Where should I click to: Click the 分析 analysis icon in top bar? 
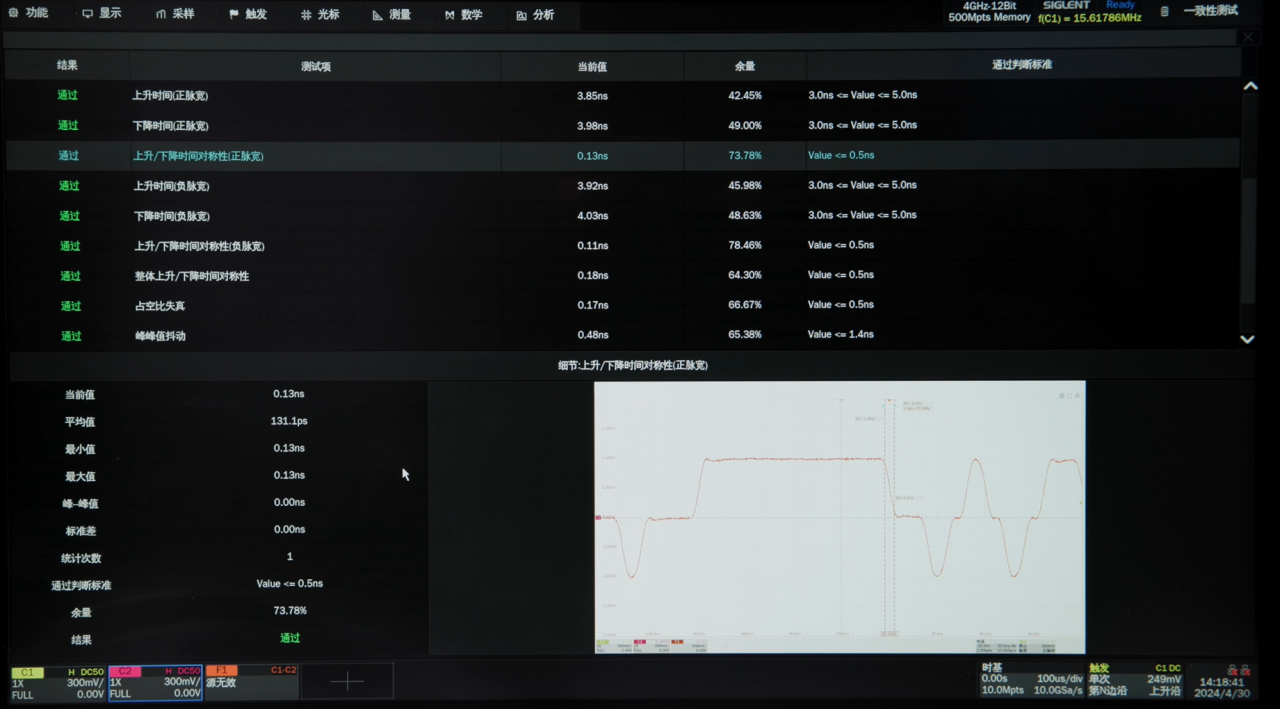coord(521,15)
